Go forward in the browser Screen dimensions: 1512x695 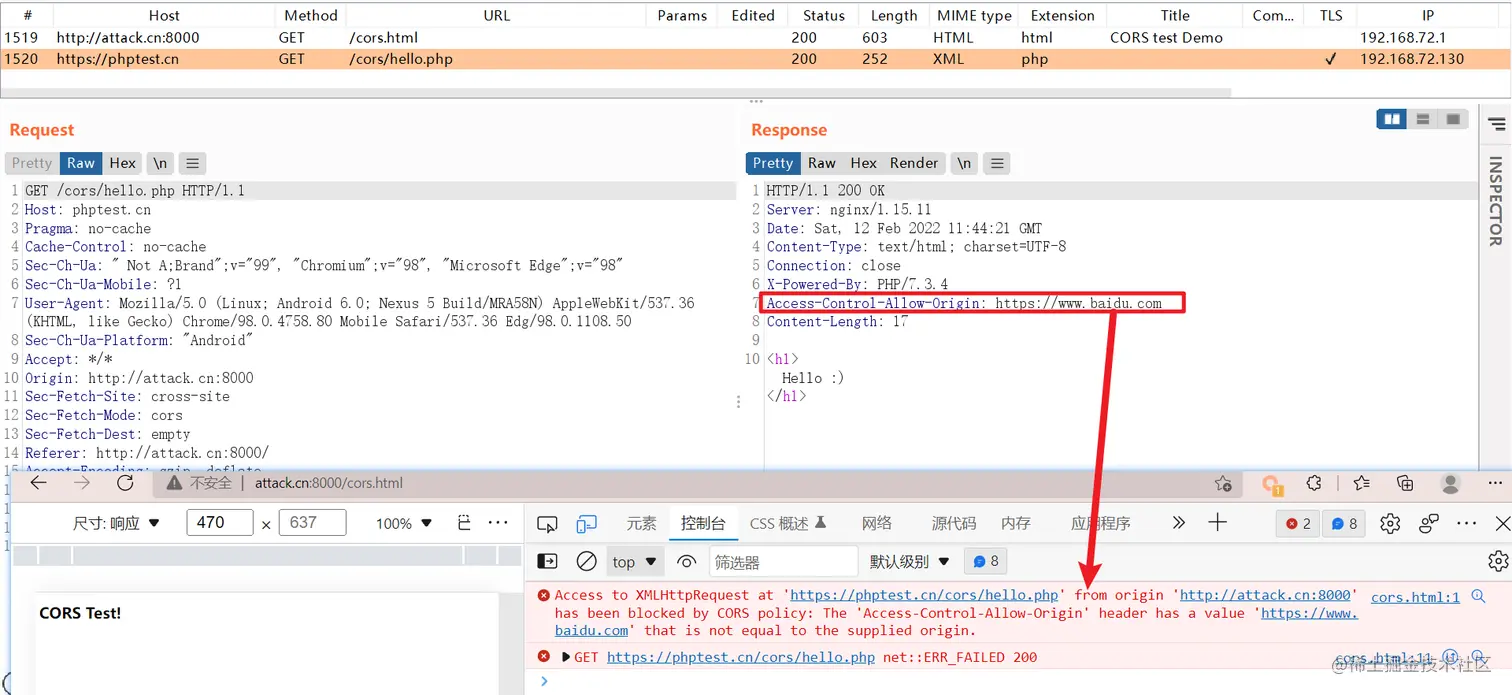tap(82, 483)
